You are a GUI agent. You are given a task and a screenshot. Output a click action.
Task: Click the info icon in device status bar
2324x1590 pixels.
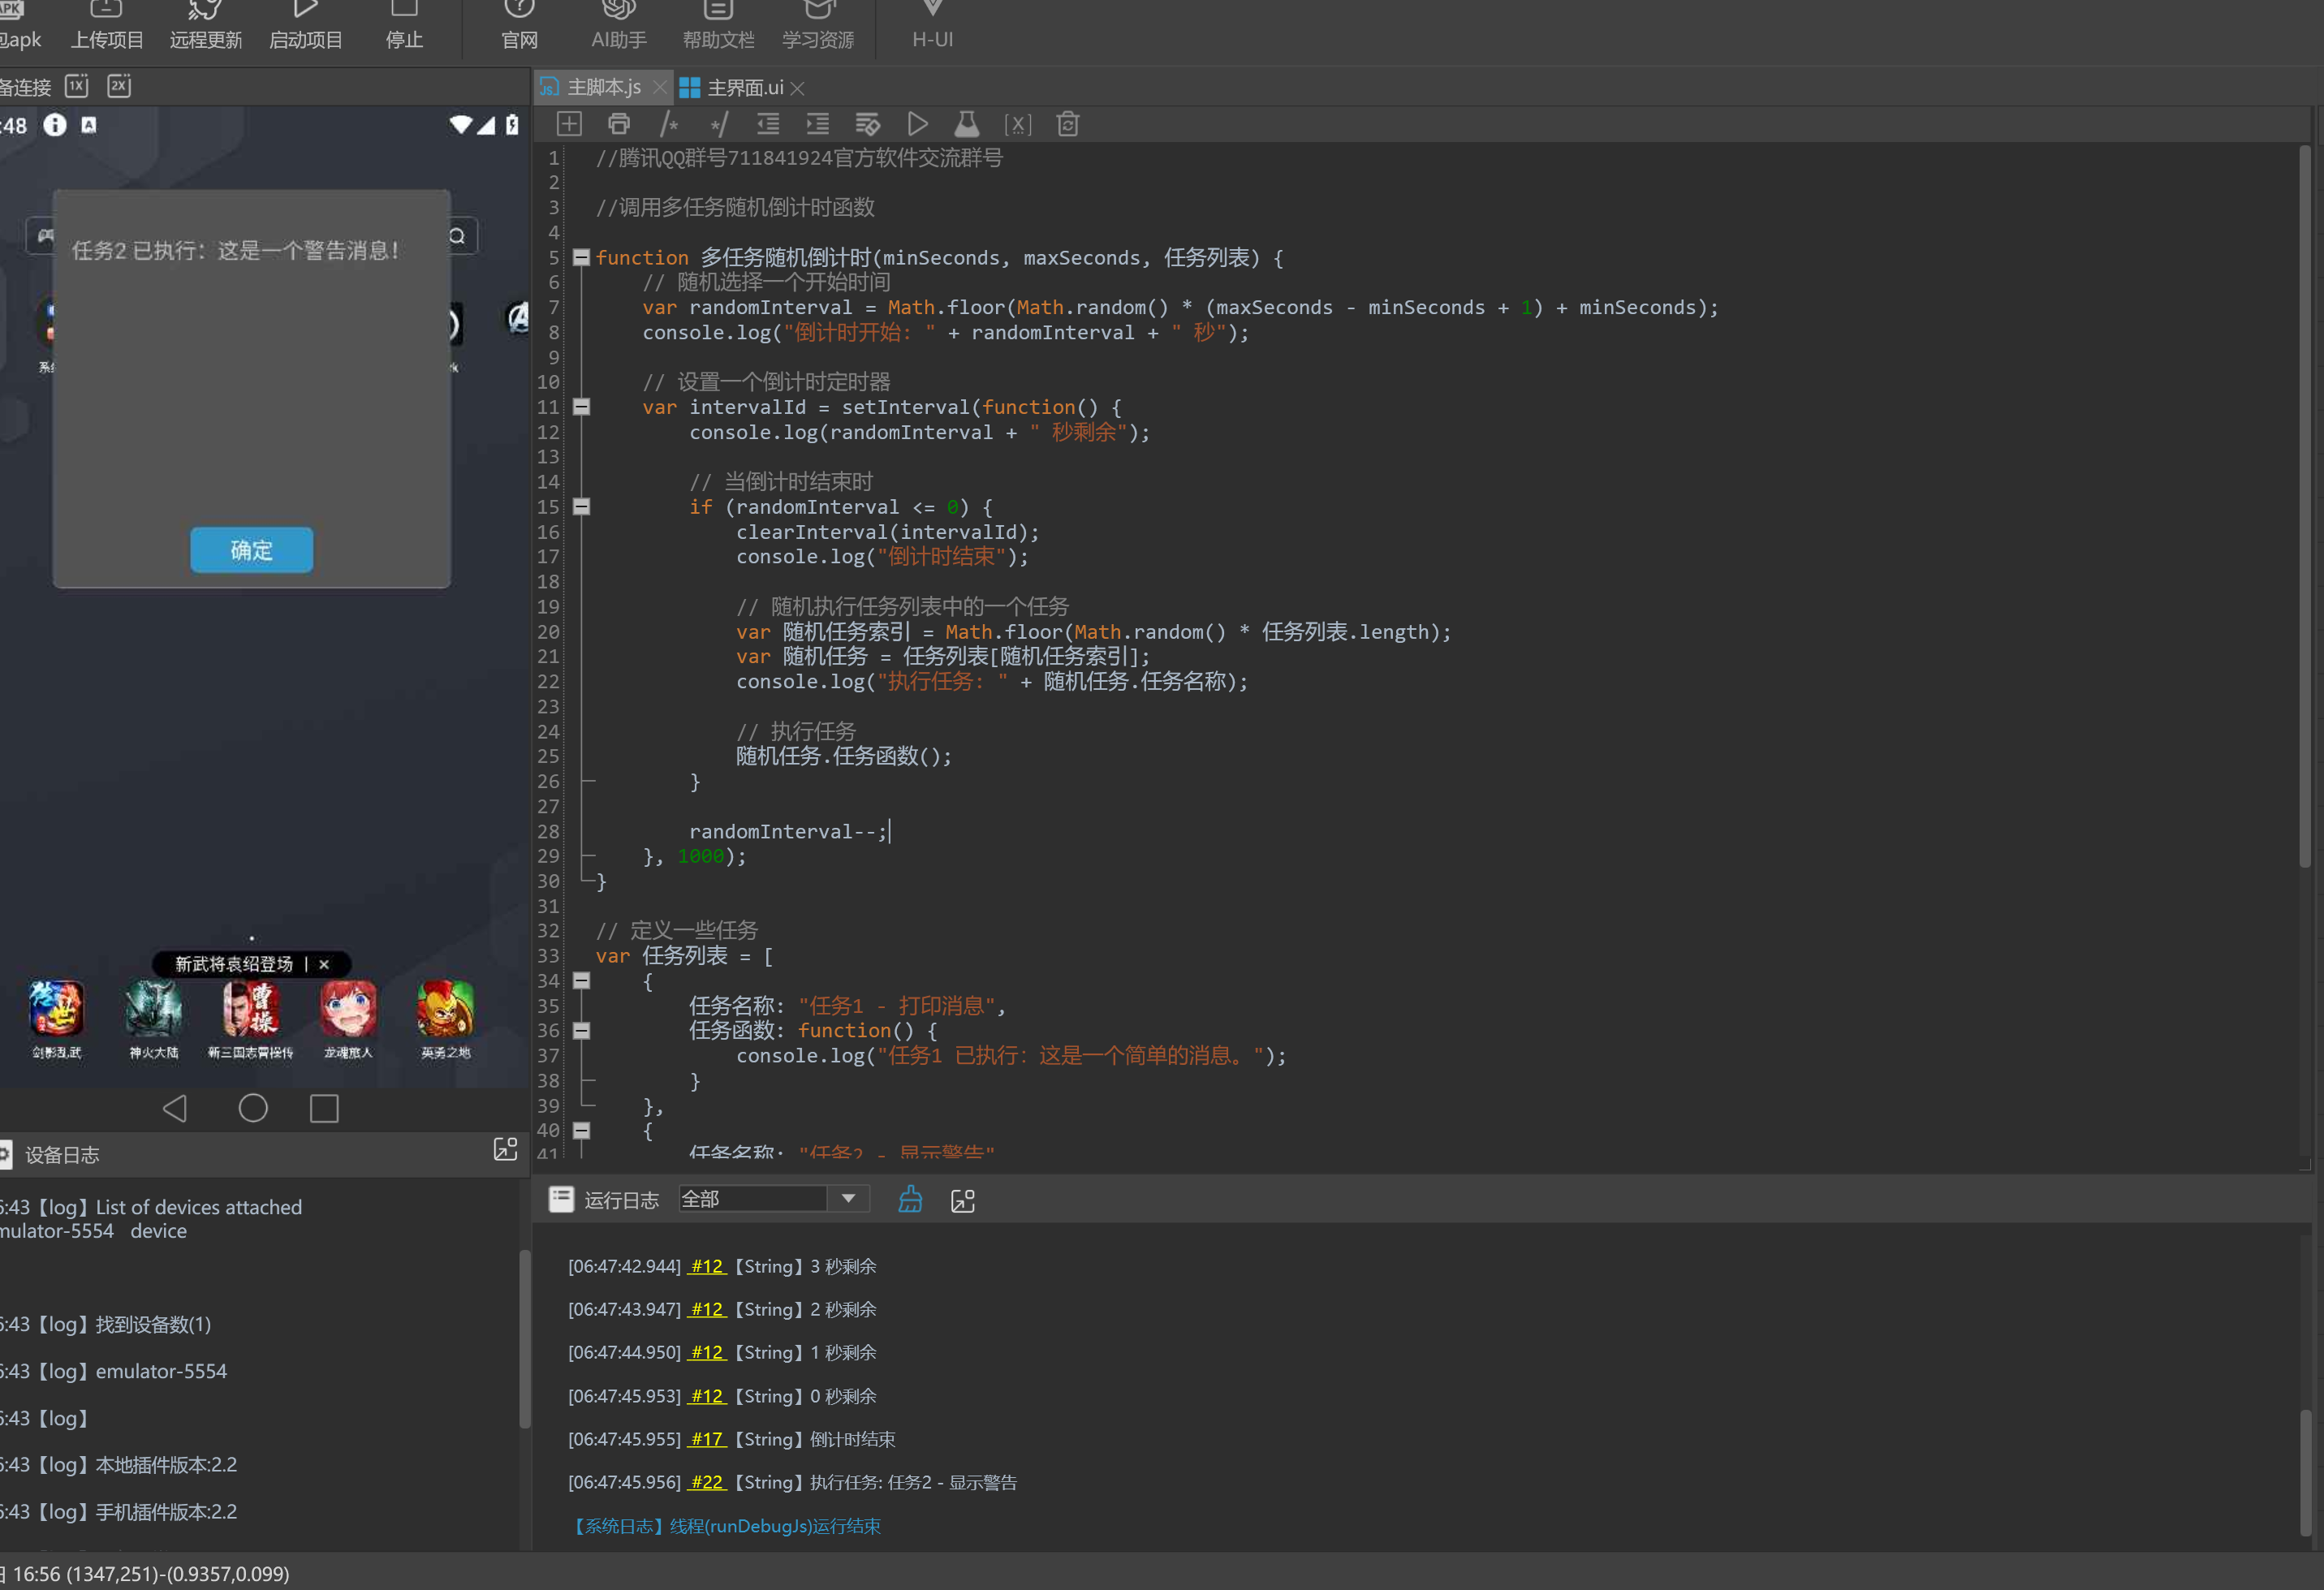(x=55, y=125)
